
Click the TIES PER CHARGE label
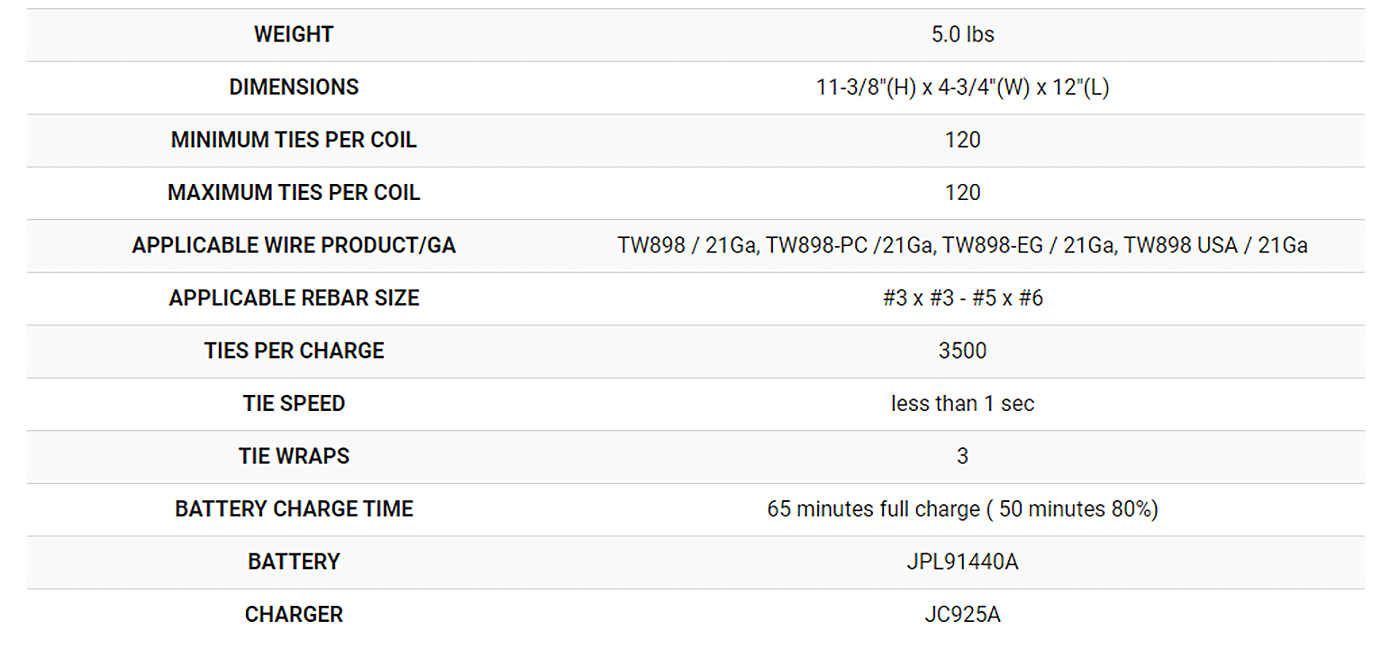[x=293, y=351]
